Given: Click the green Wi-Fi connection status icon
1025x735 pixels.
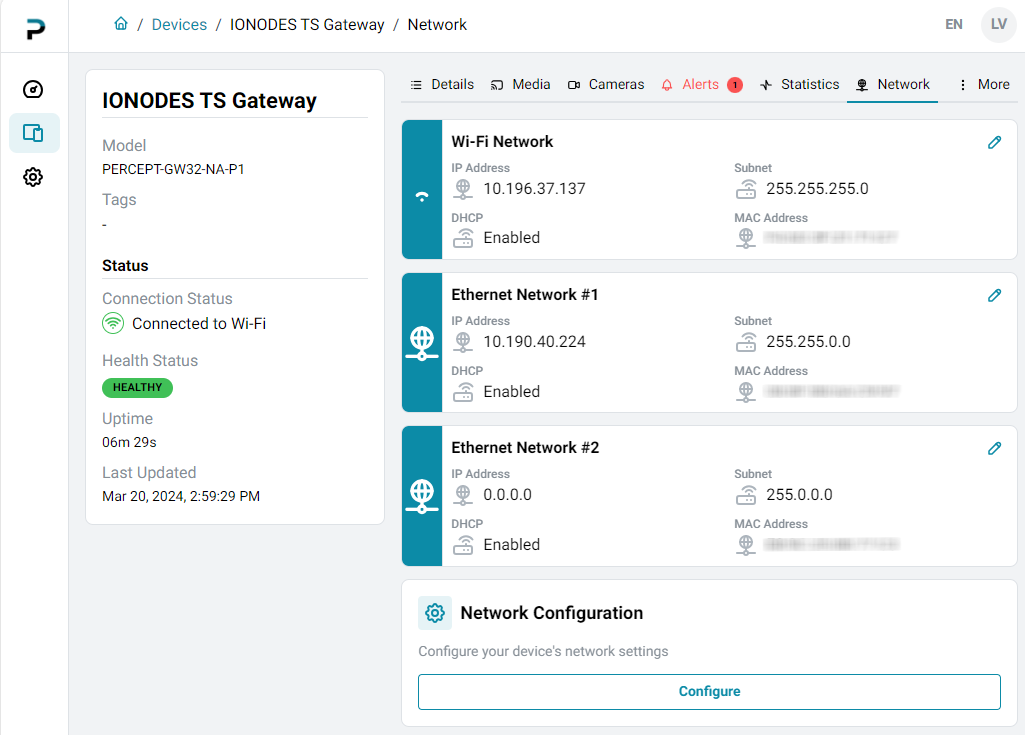Looking at the screenshot, I should (113, 323).
